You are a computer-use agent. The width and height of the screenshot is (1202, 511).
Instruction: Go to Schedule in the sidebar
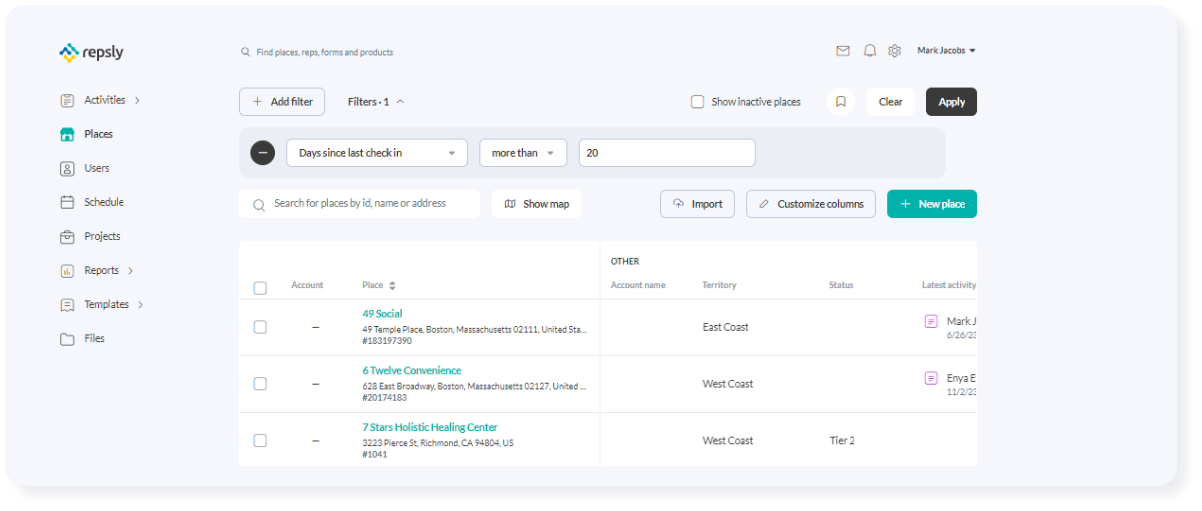[x=103, y=202]
